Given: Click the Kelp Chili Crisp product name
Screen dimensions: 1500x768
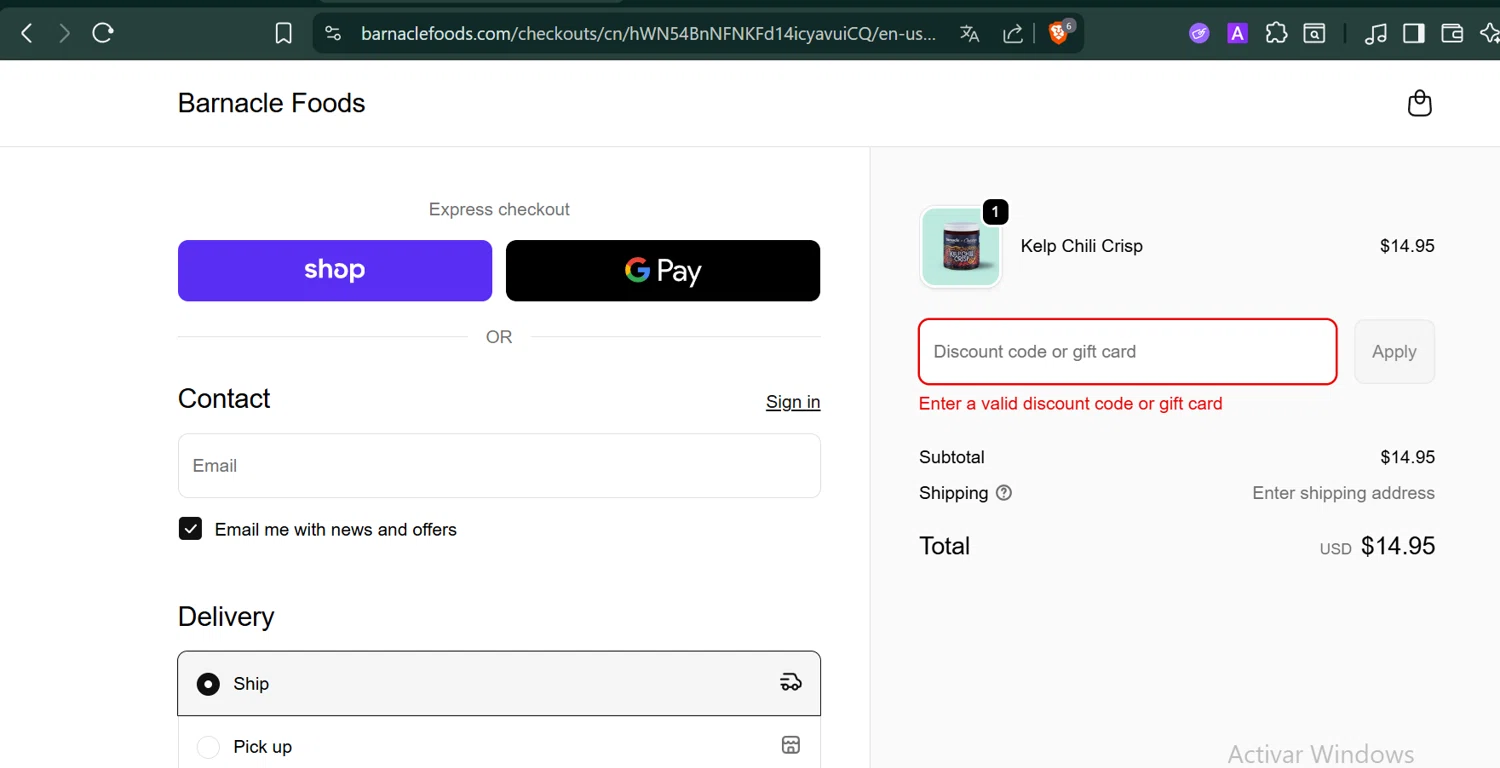Looking at the screenshot, I should click(x=1081, y=246).
